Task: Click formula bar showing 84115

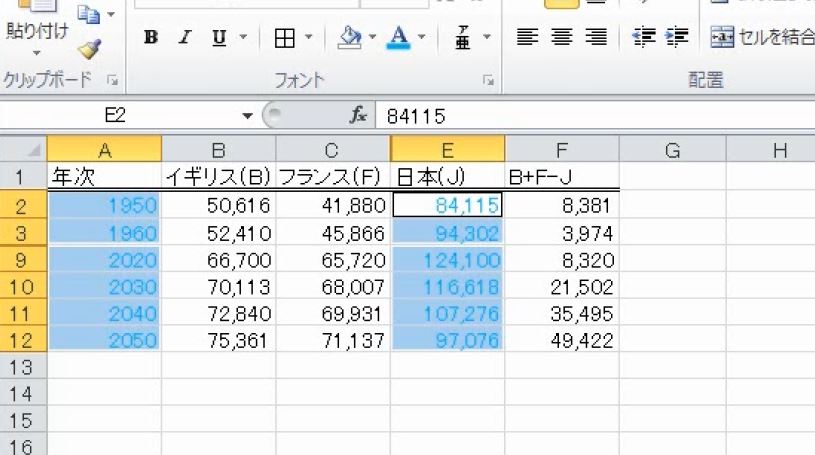Action: [596, 115]
